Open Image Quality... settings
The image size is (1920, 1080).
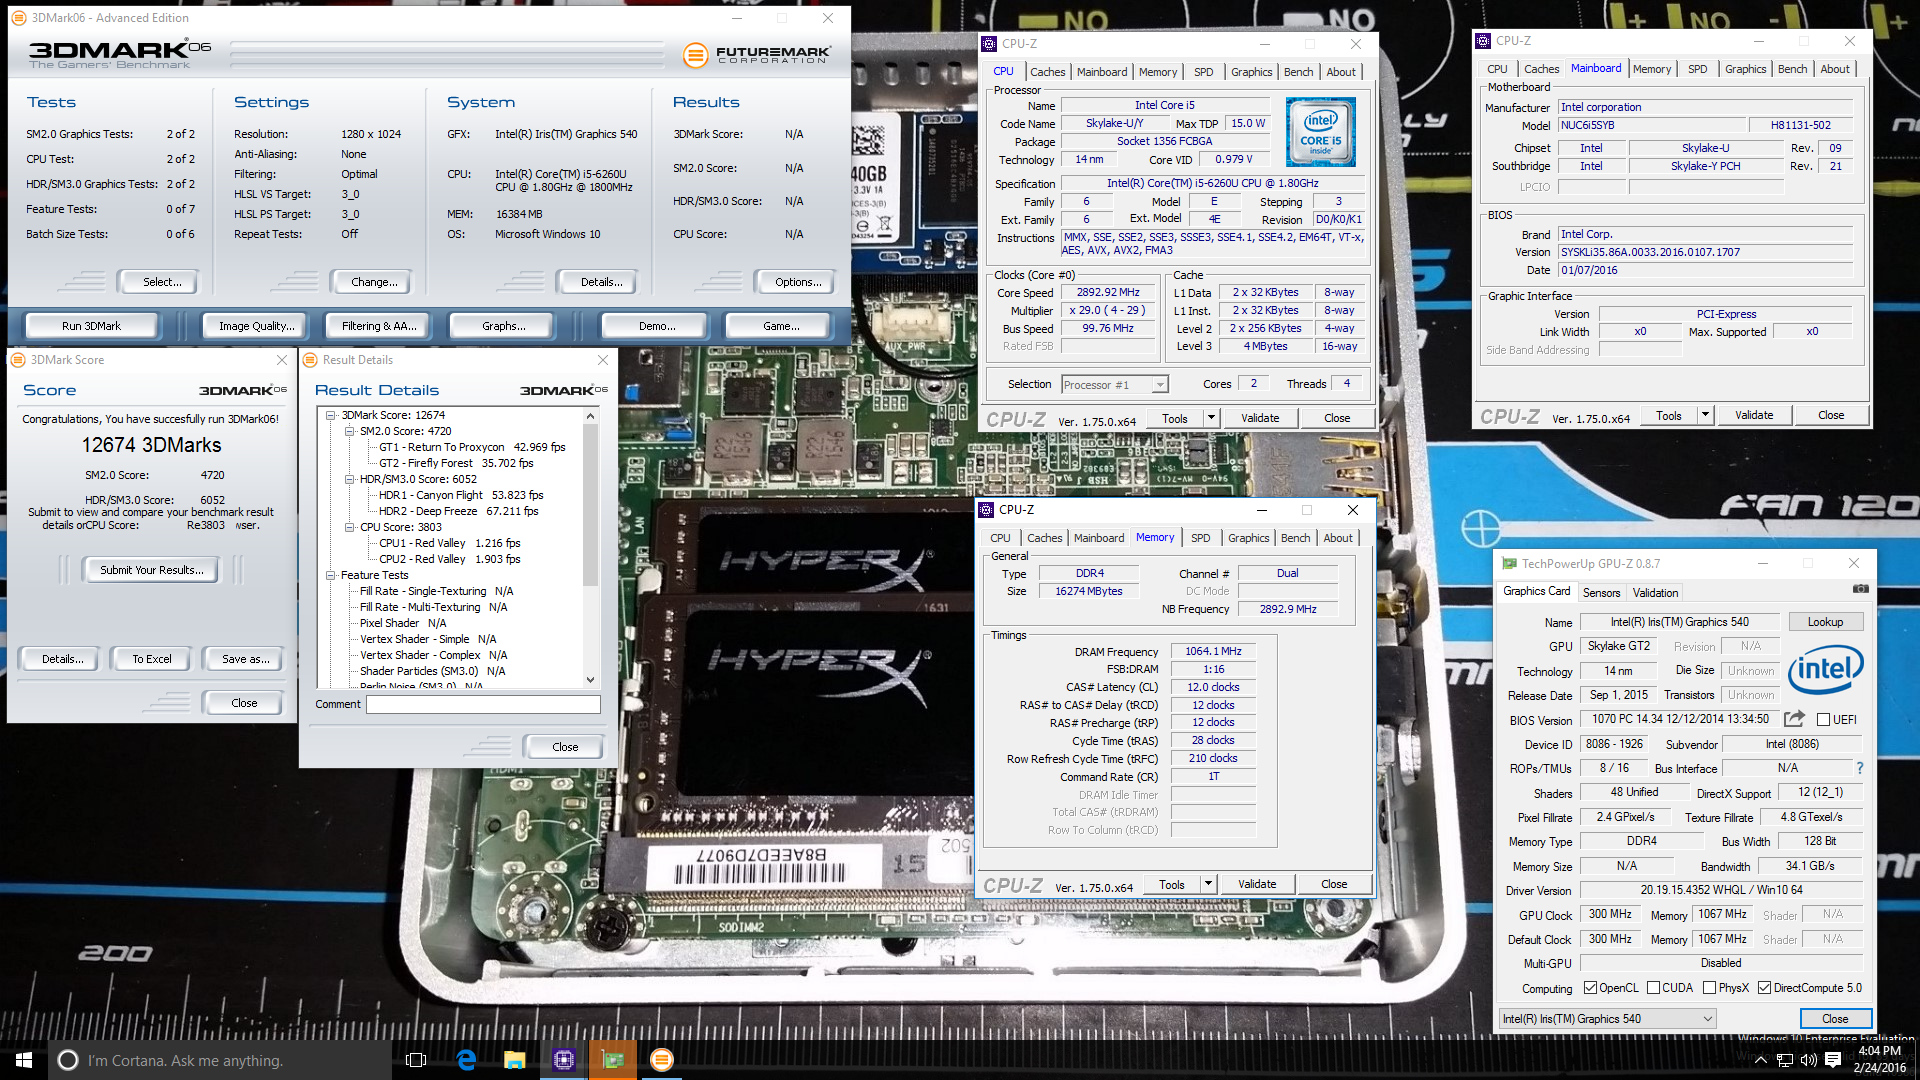point(256,326)
